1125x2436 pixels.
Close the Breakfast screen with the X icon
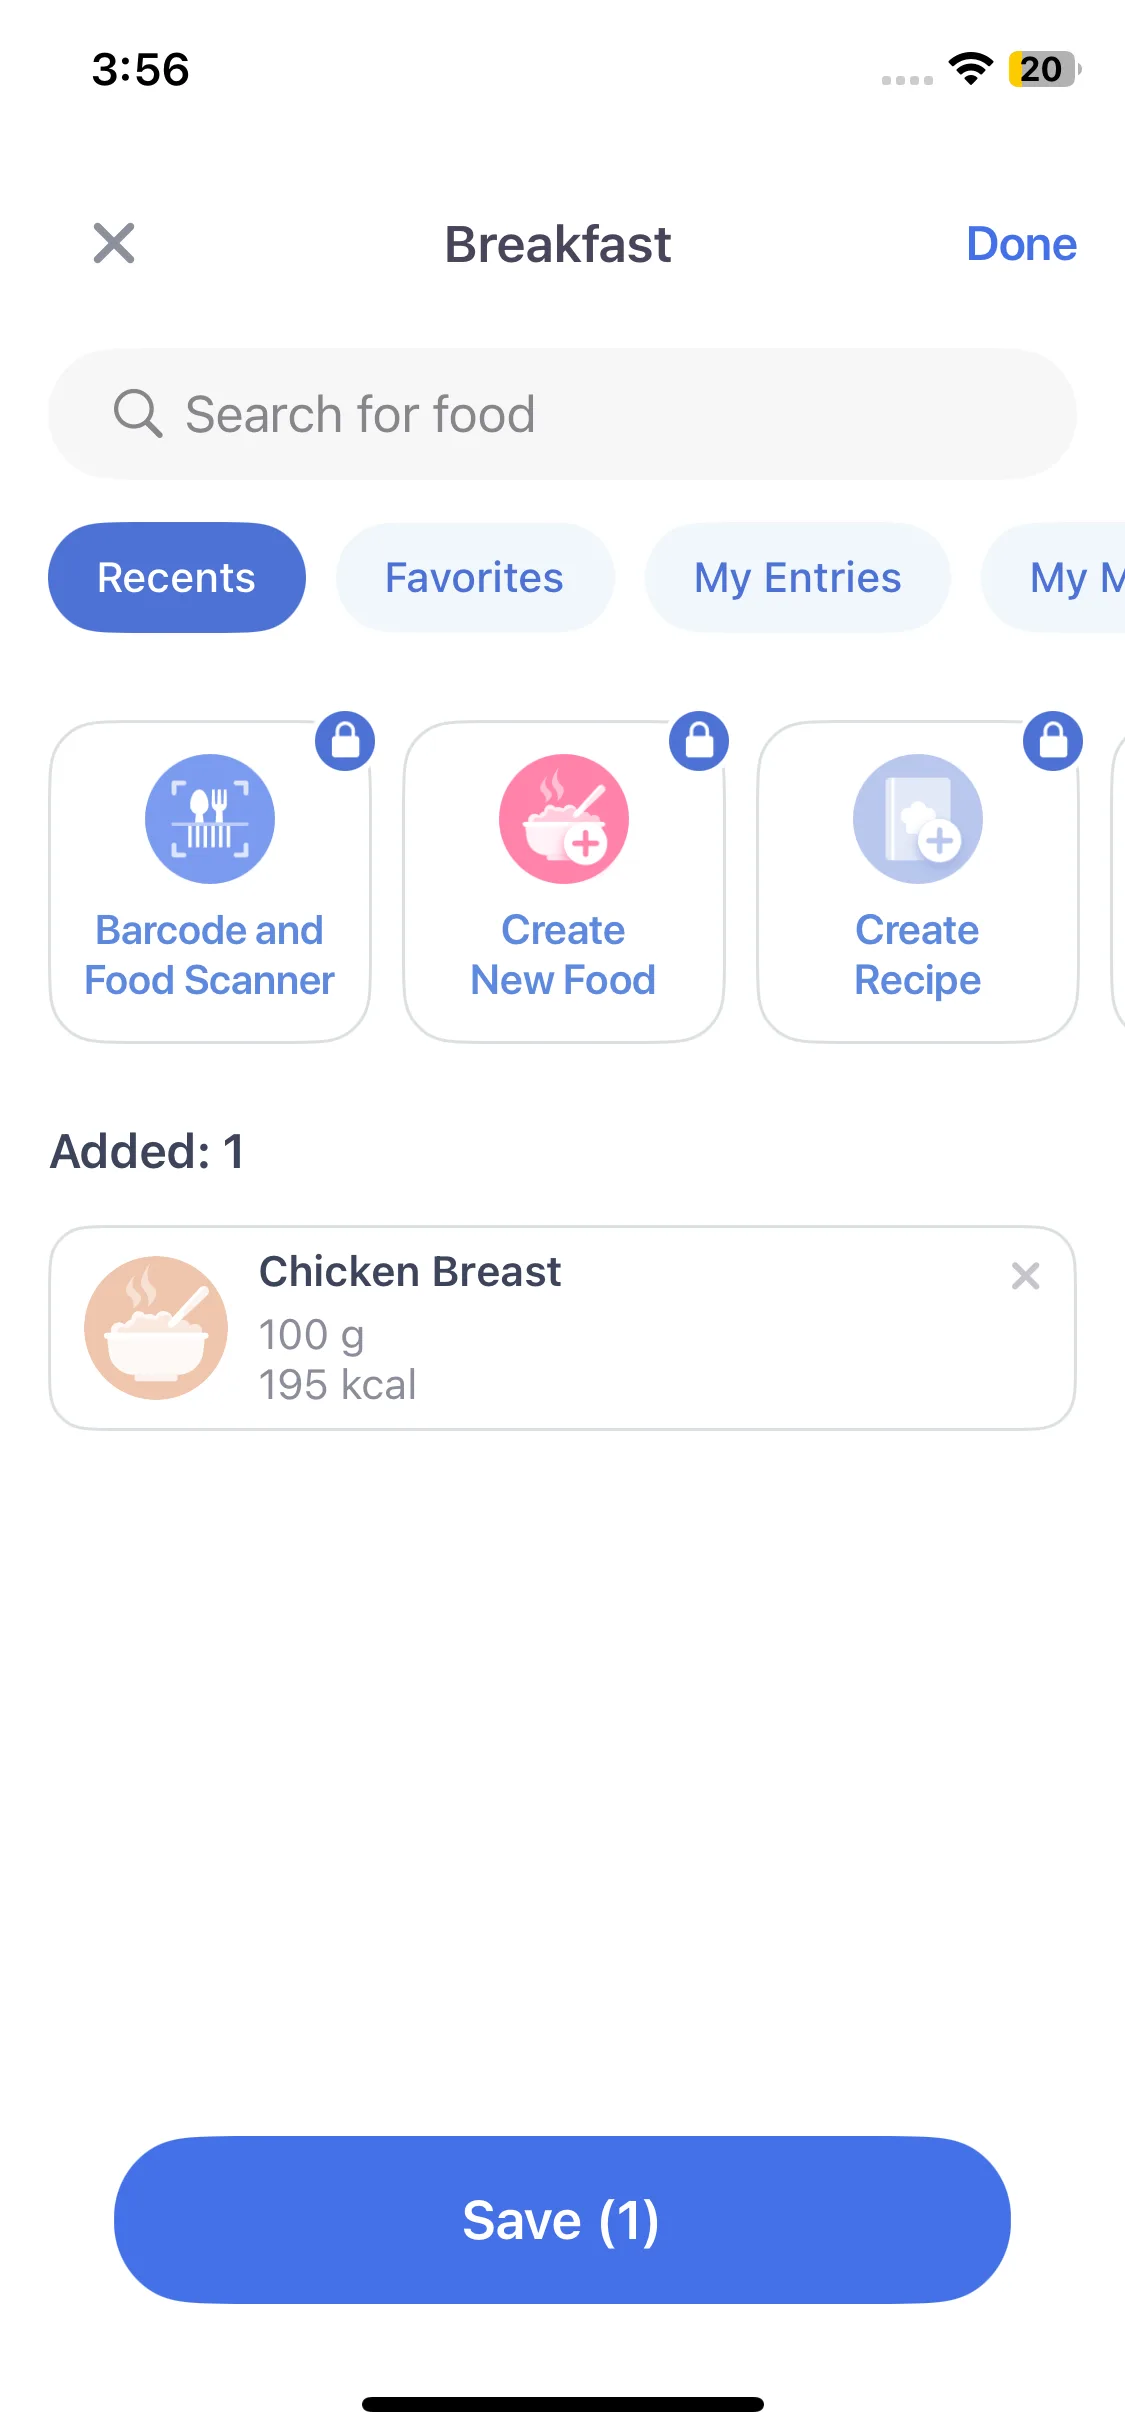click(114, 243)
